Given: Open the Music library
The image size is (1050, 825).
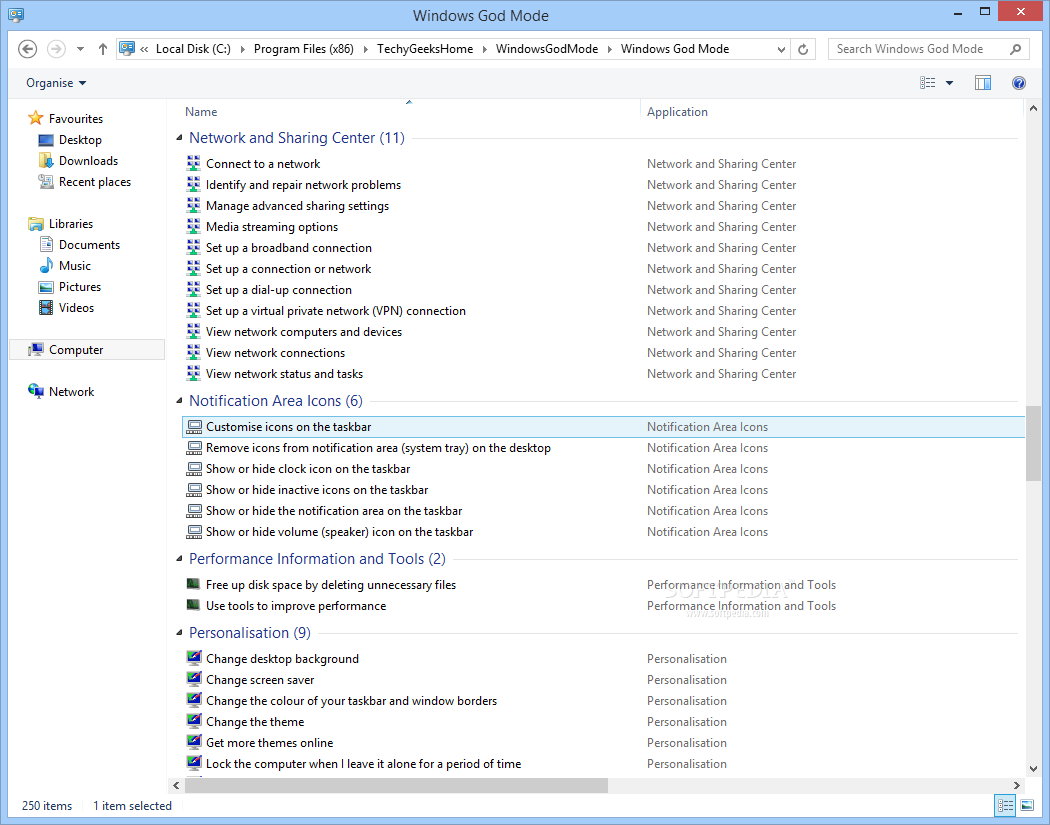Looking at the screenshot, I should click(65, 266).
